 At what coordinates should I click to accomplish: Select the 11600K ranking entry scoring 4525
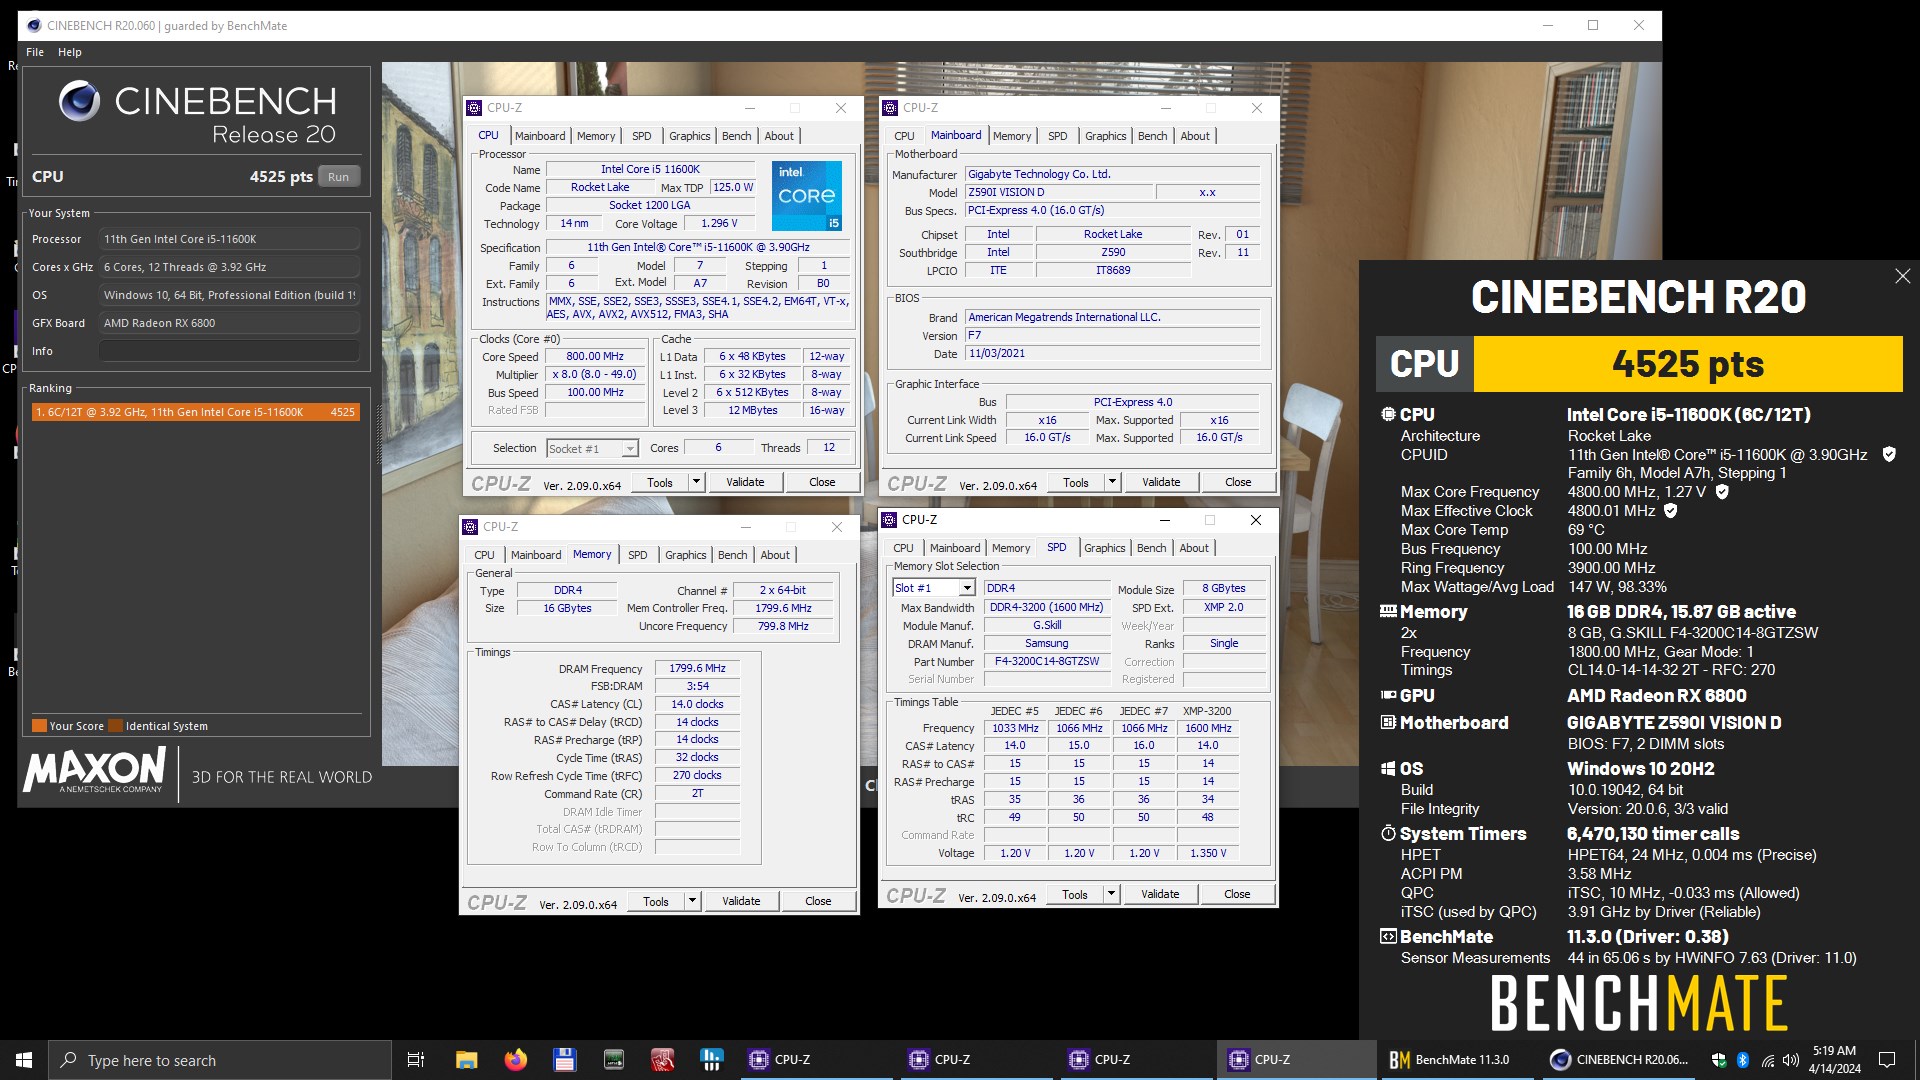coord(195,412)
